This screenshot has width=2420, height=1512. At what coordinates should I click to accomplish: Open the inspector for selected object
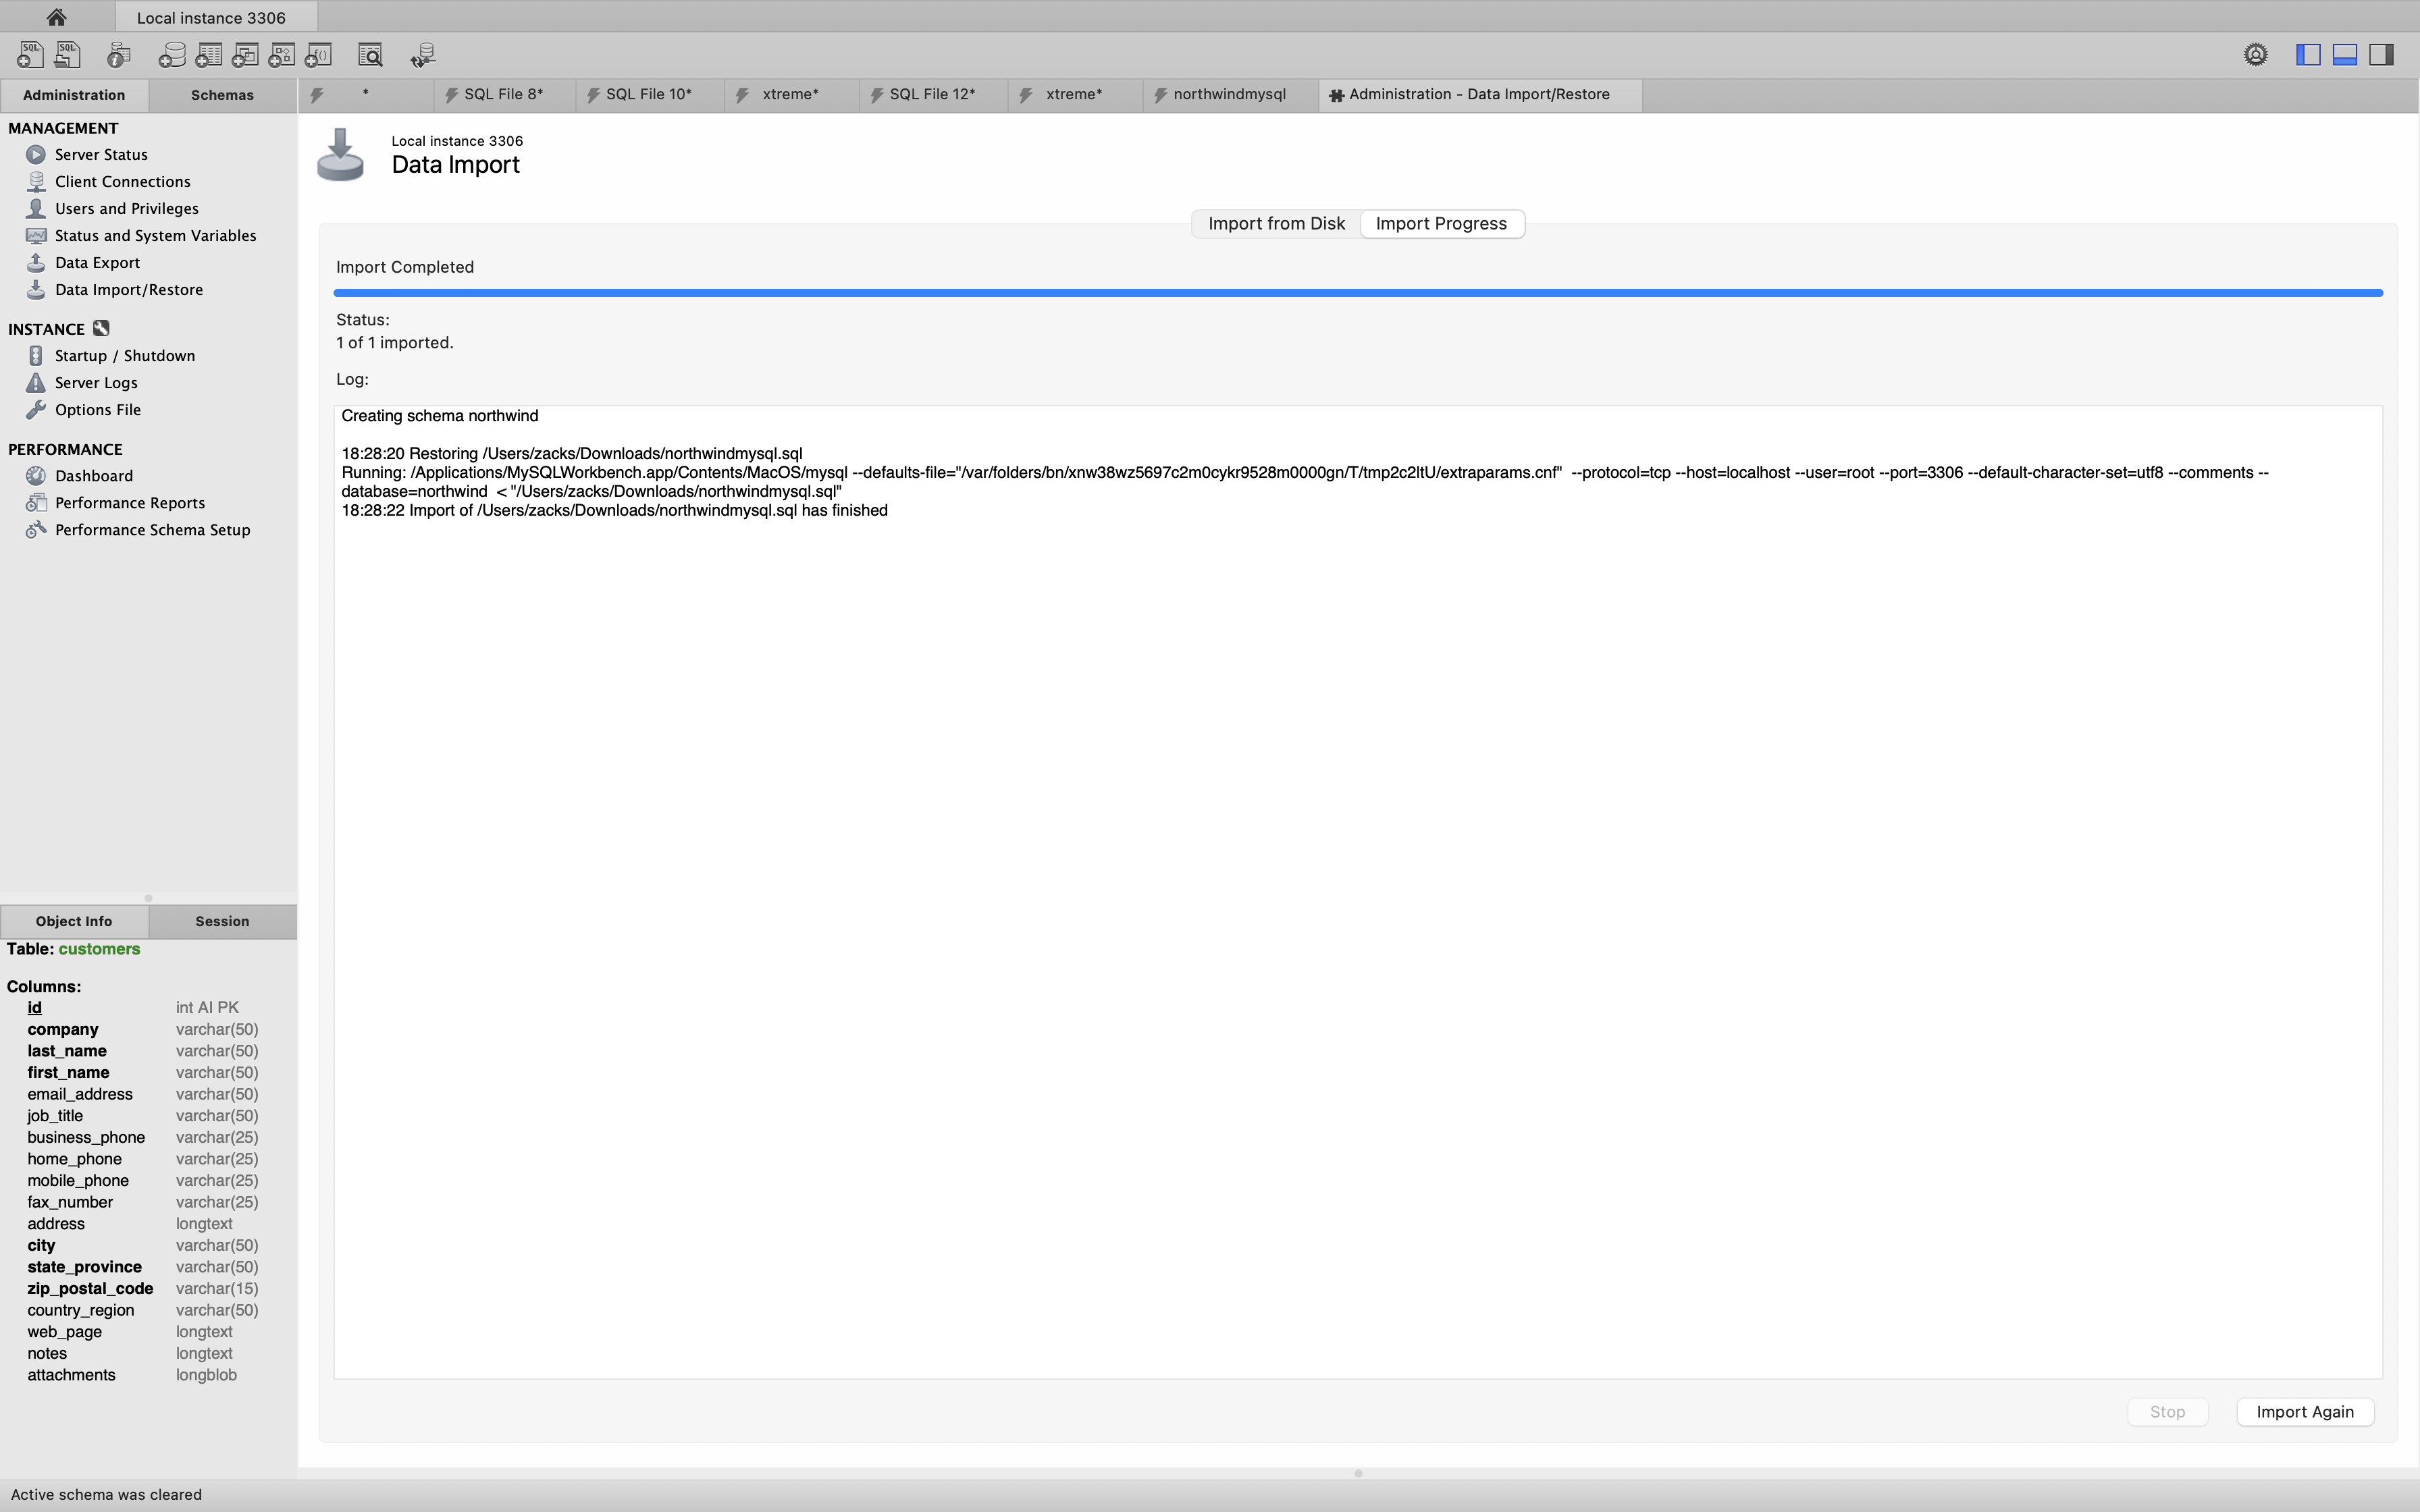119,55
